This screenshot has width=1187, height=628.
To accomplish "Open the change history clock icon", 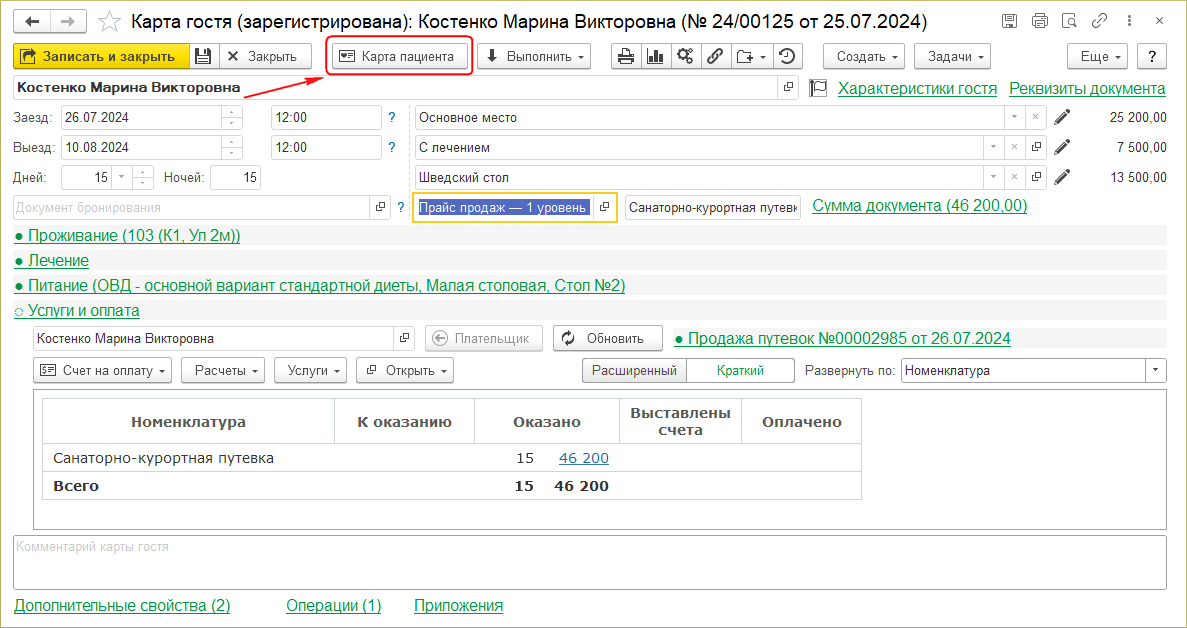I will (789, 57).
